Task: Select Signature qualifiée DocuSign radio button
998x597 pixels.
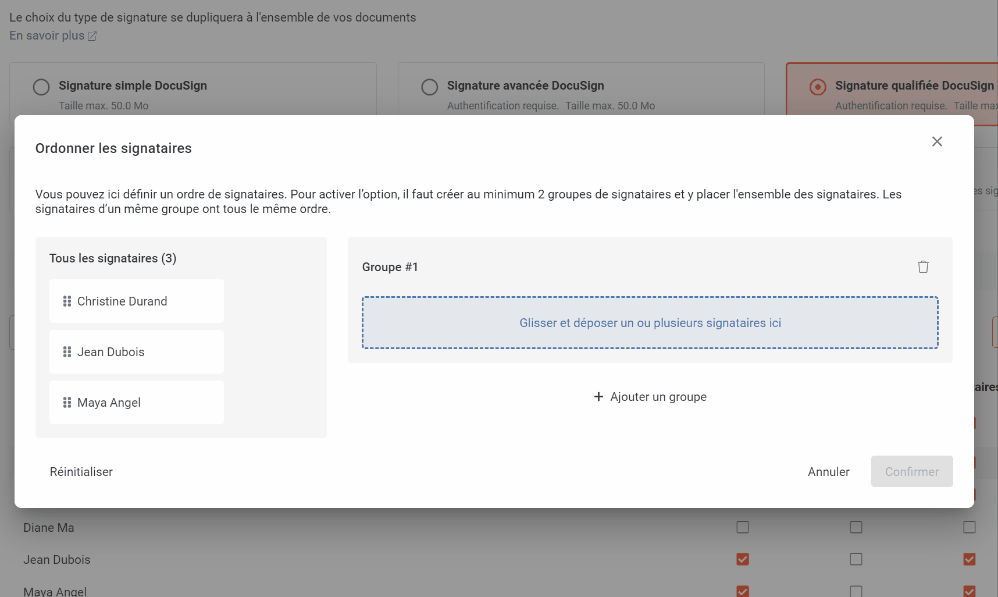Action: pos(817,87)
